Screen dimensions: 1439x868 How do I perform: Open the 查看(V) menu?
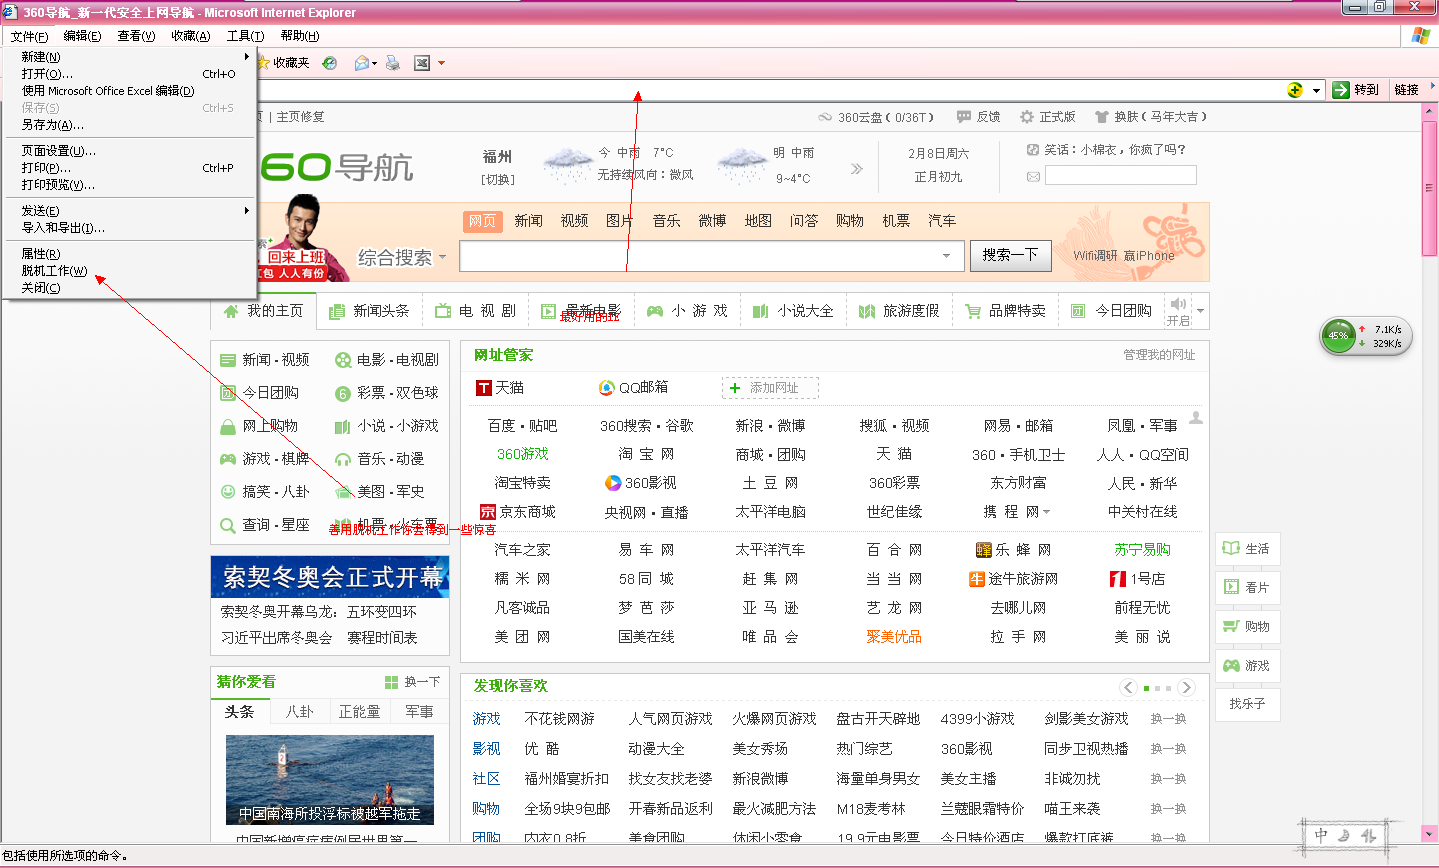click(x=136, y=36)
